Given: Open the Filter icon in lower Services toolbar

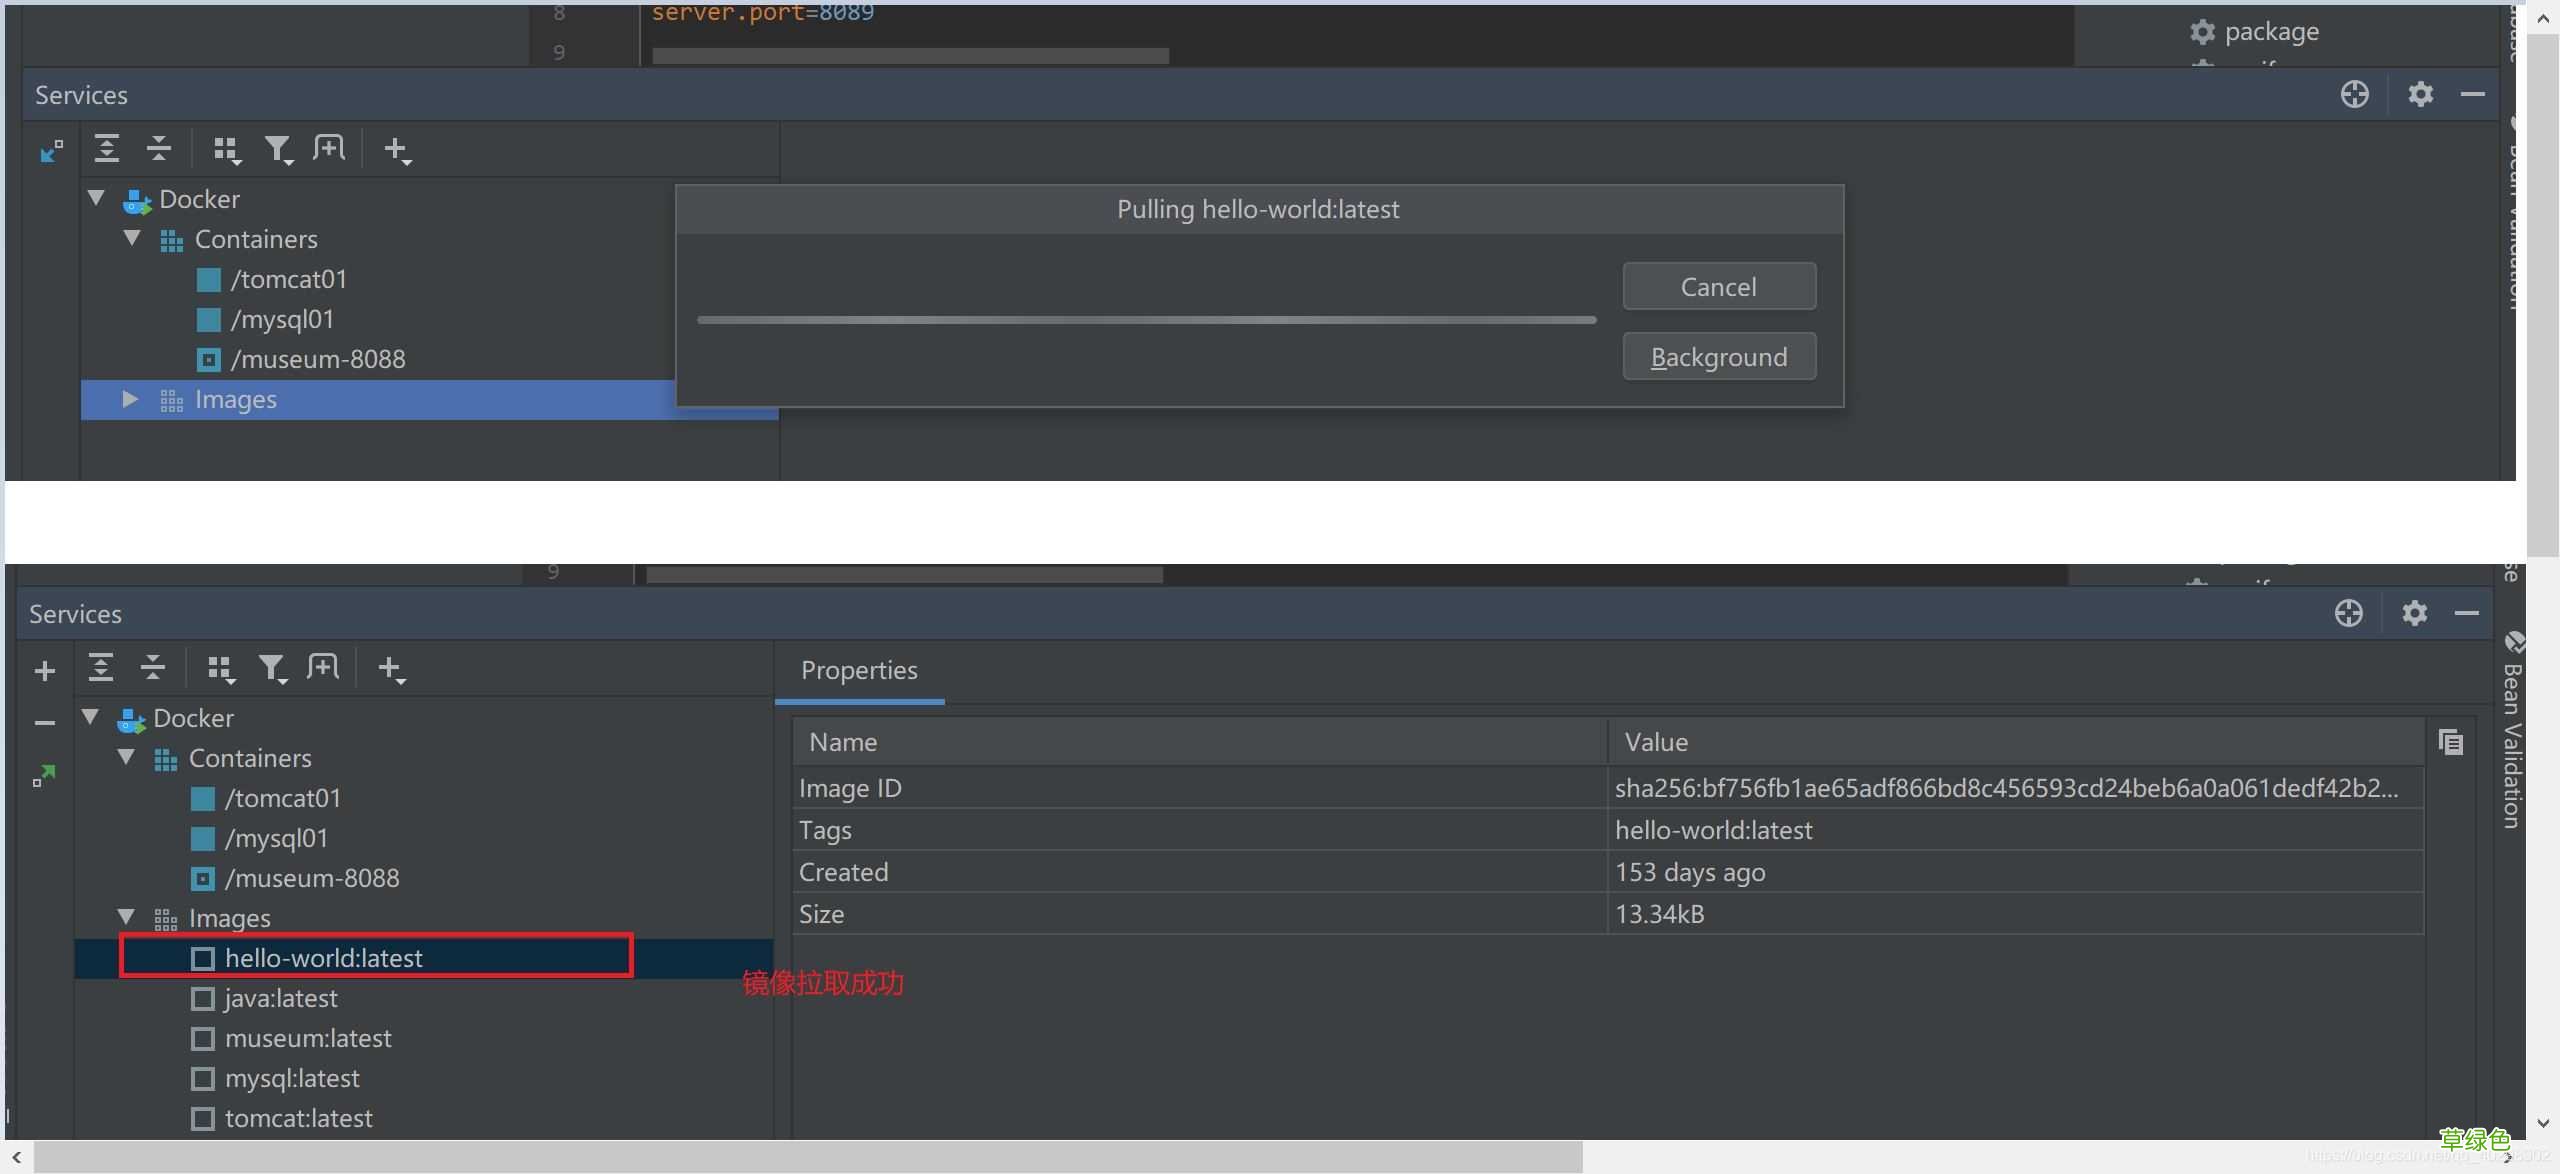Looking at the screenshot, I should [x=272, y=668].
